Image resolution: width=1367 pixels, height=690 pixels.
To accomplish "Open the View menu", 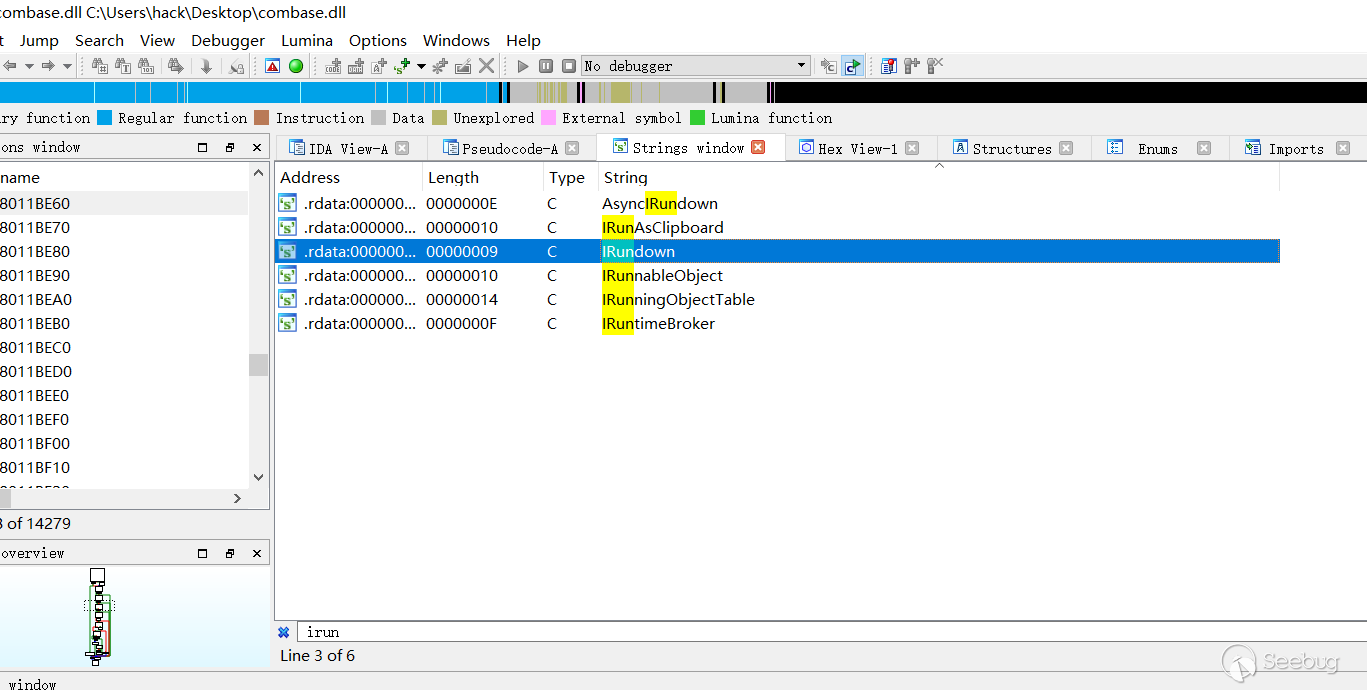I will [157, 40].
